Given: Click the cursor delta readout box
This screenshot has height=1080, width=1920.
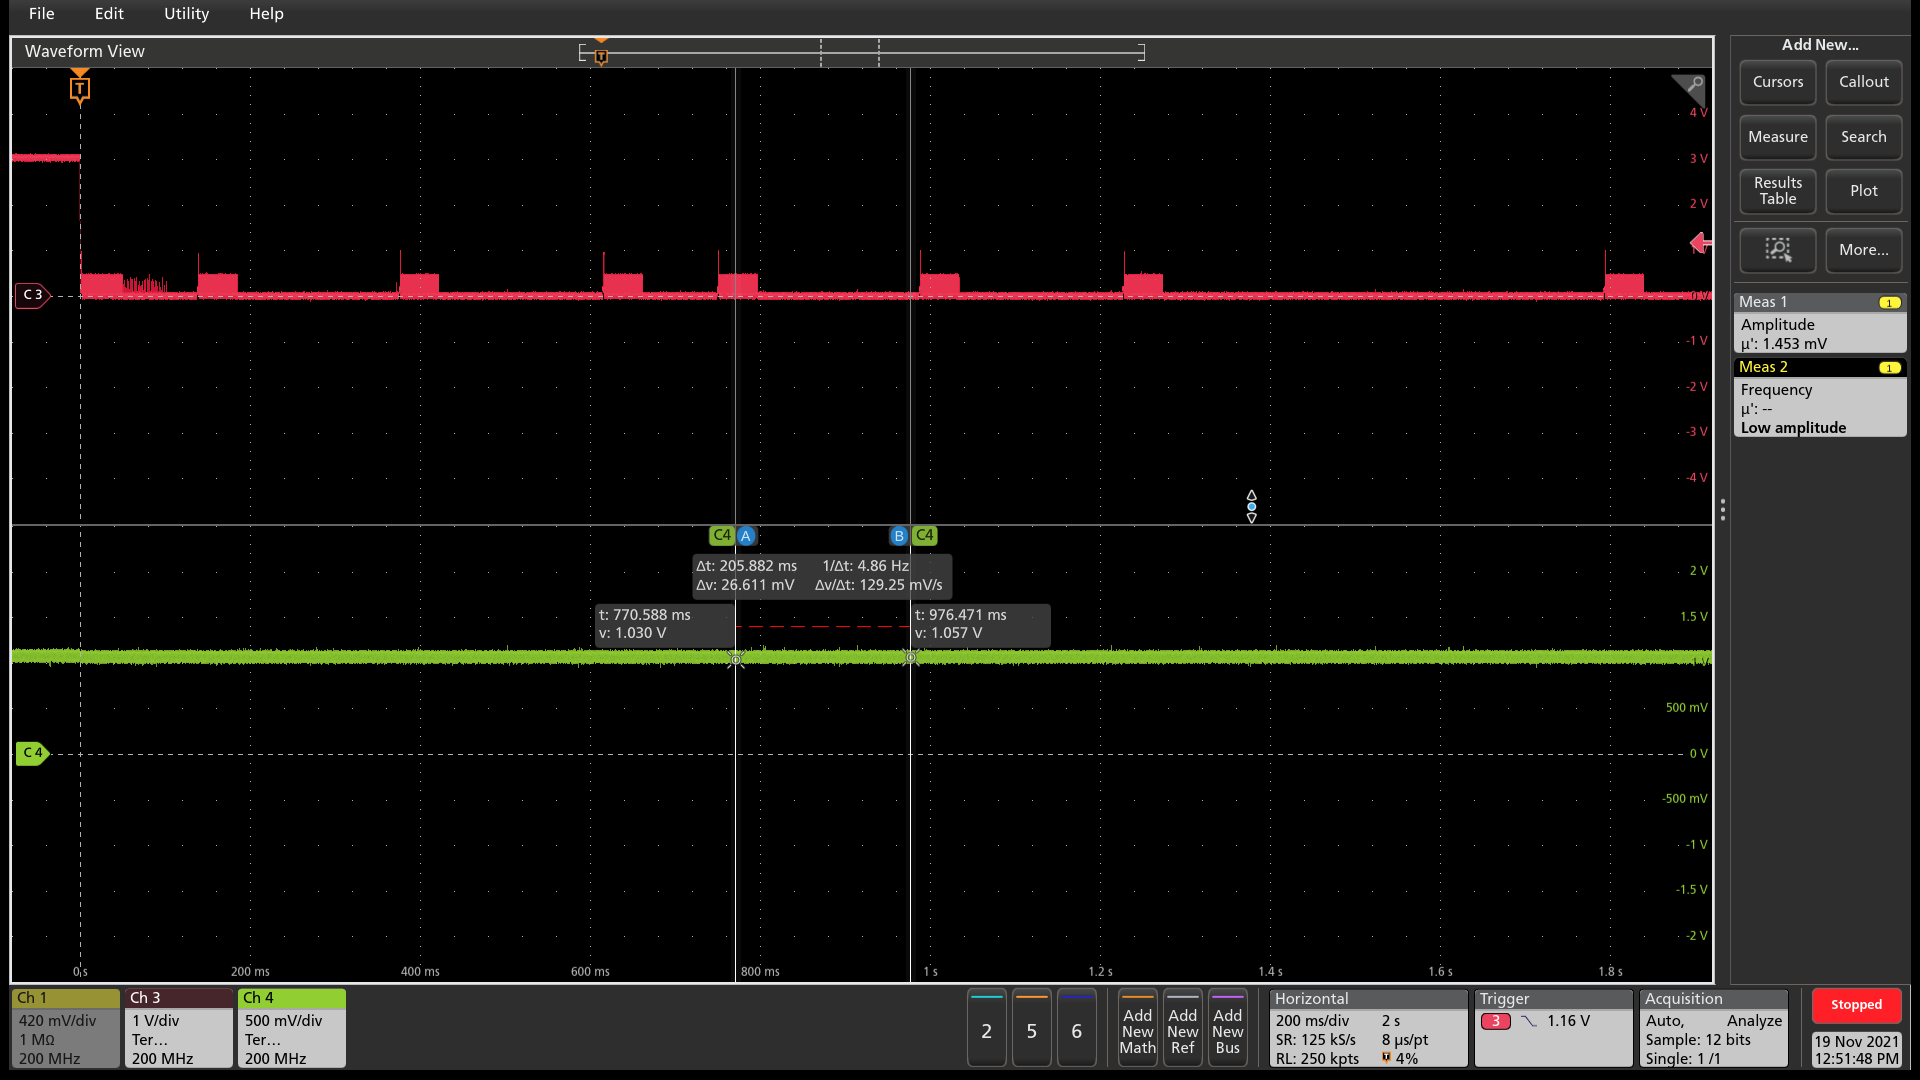Looking at the screenshot, I should tap(822, 575).
